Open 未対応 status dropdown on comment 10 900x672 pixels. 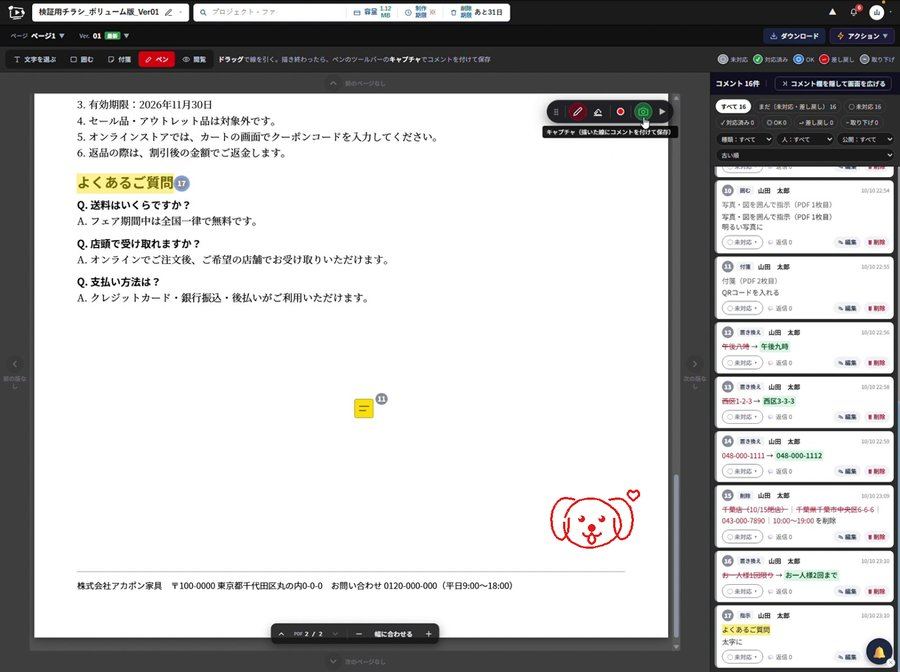point(742,242)
